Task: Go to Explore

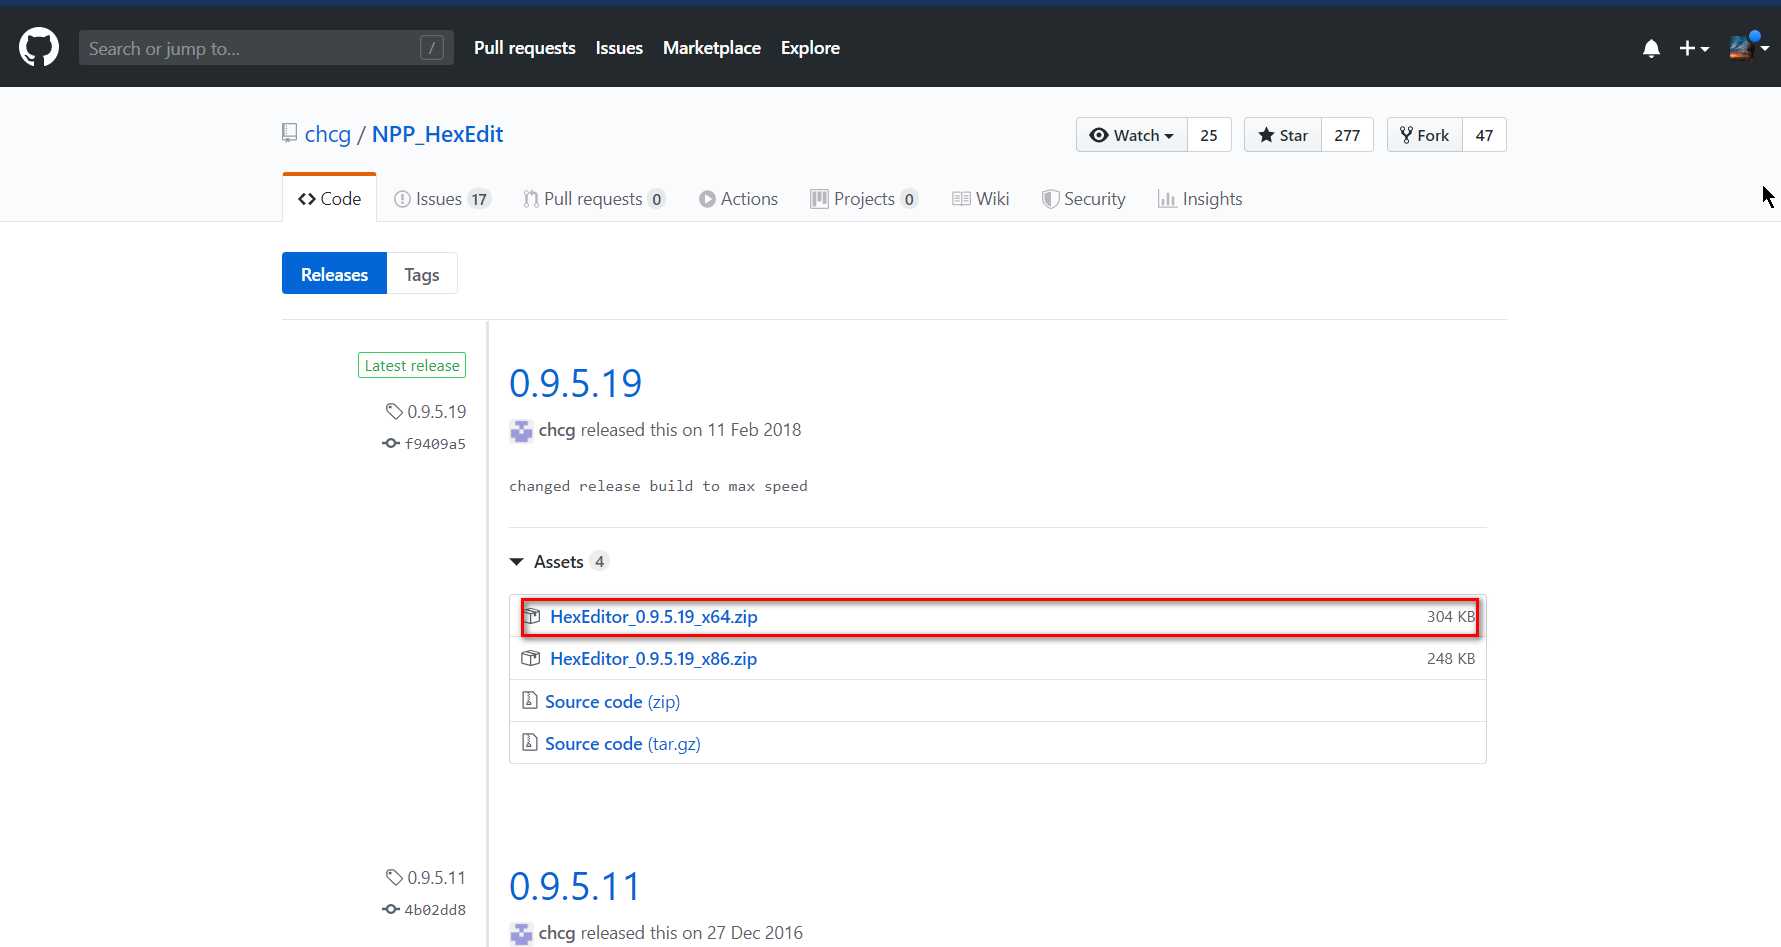Action: point(810,48)
